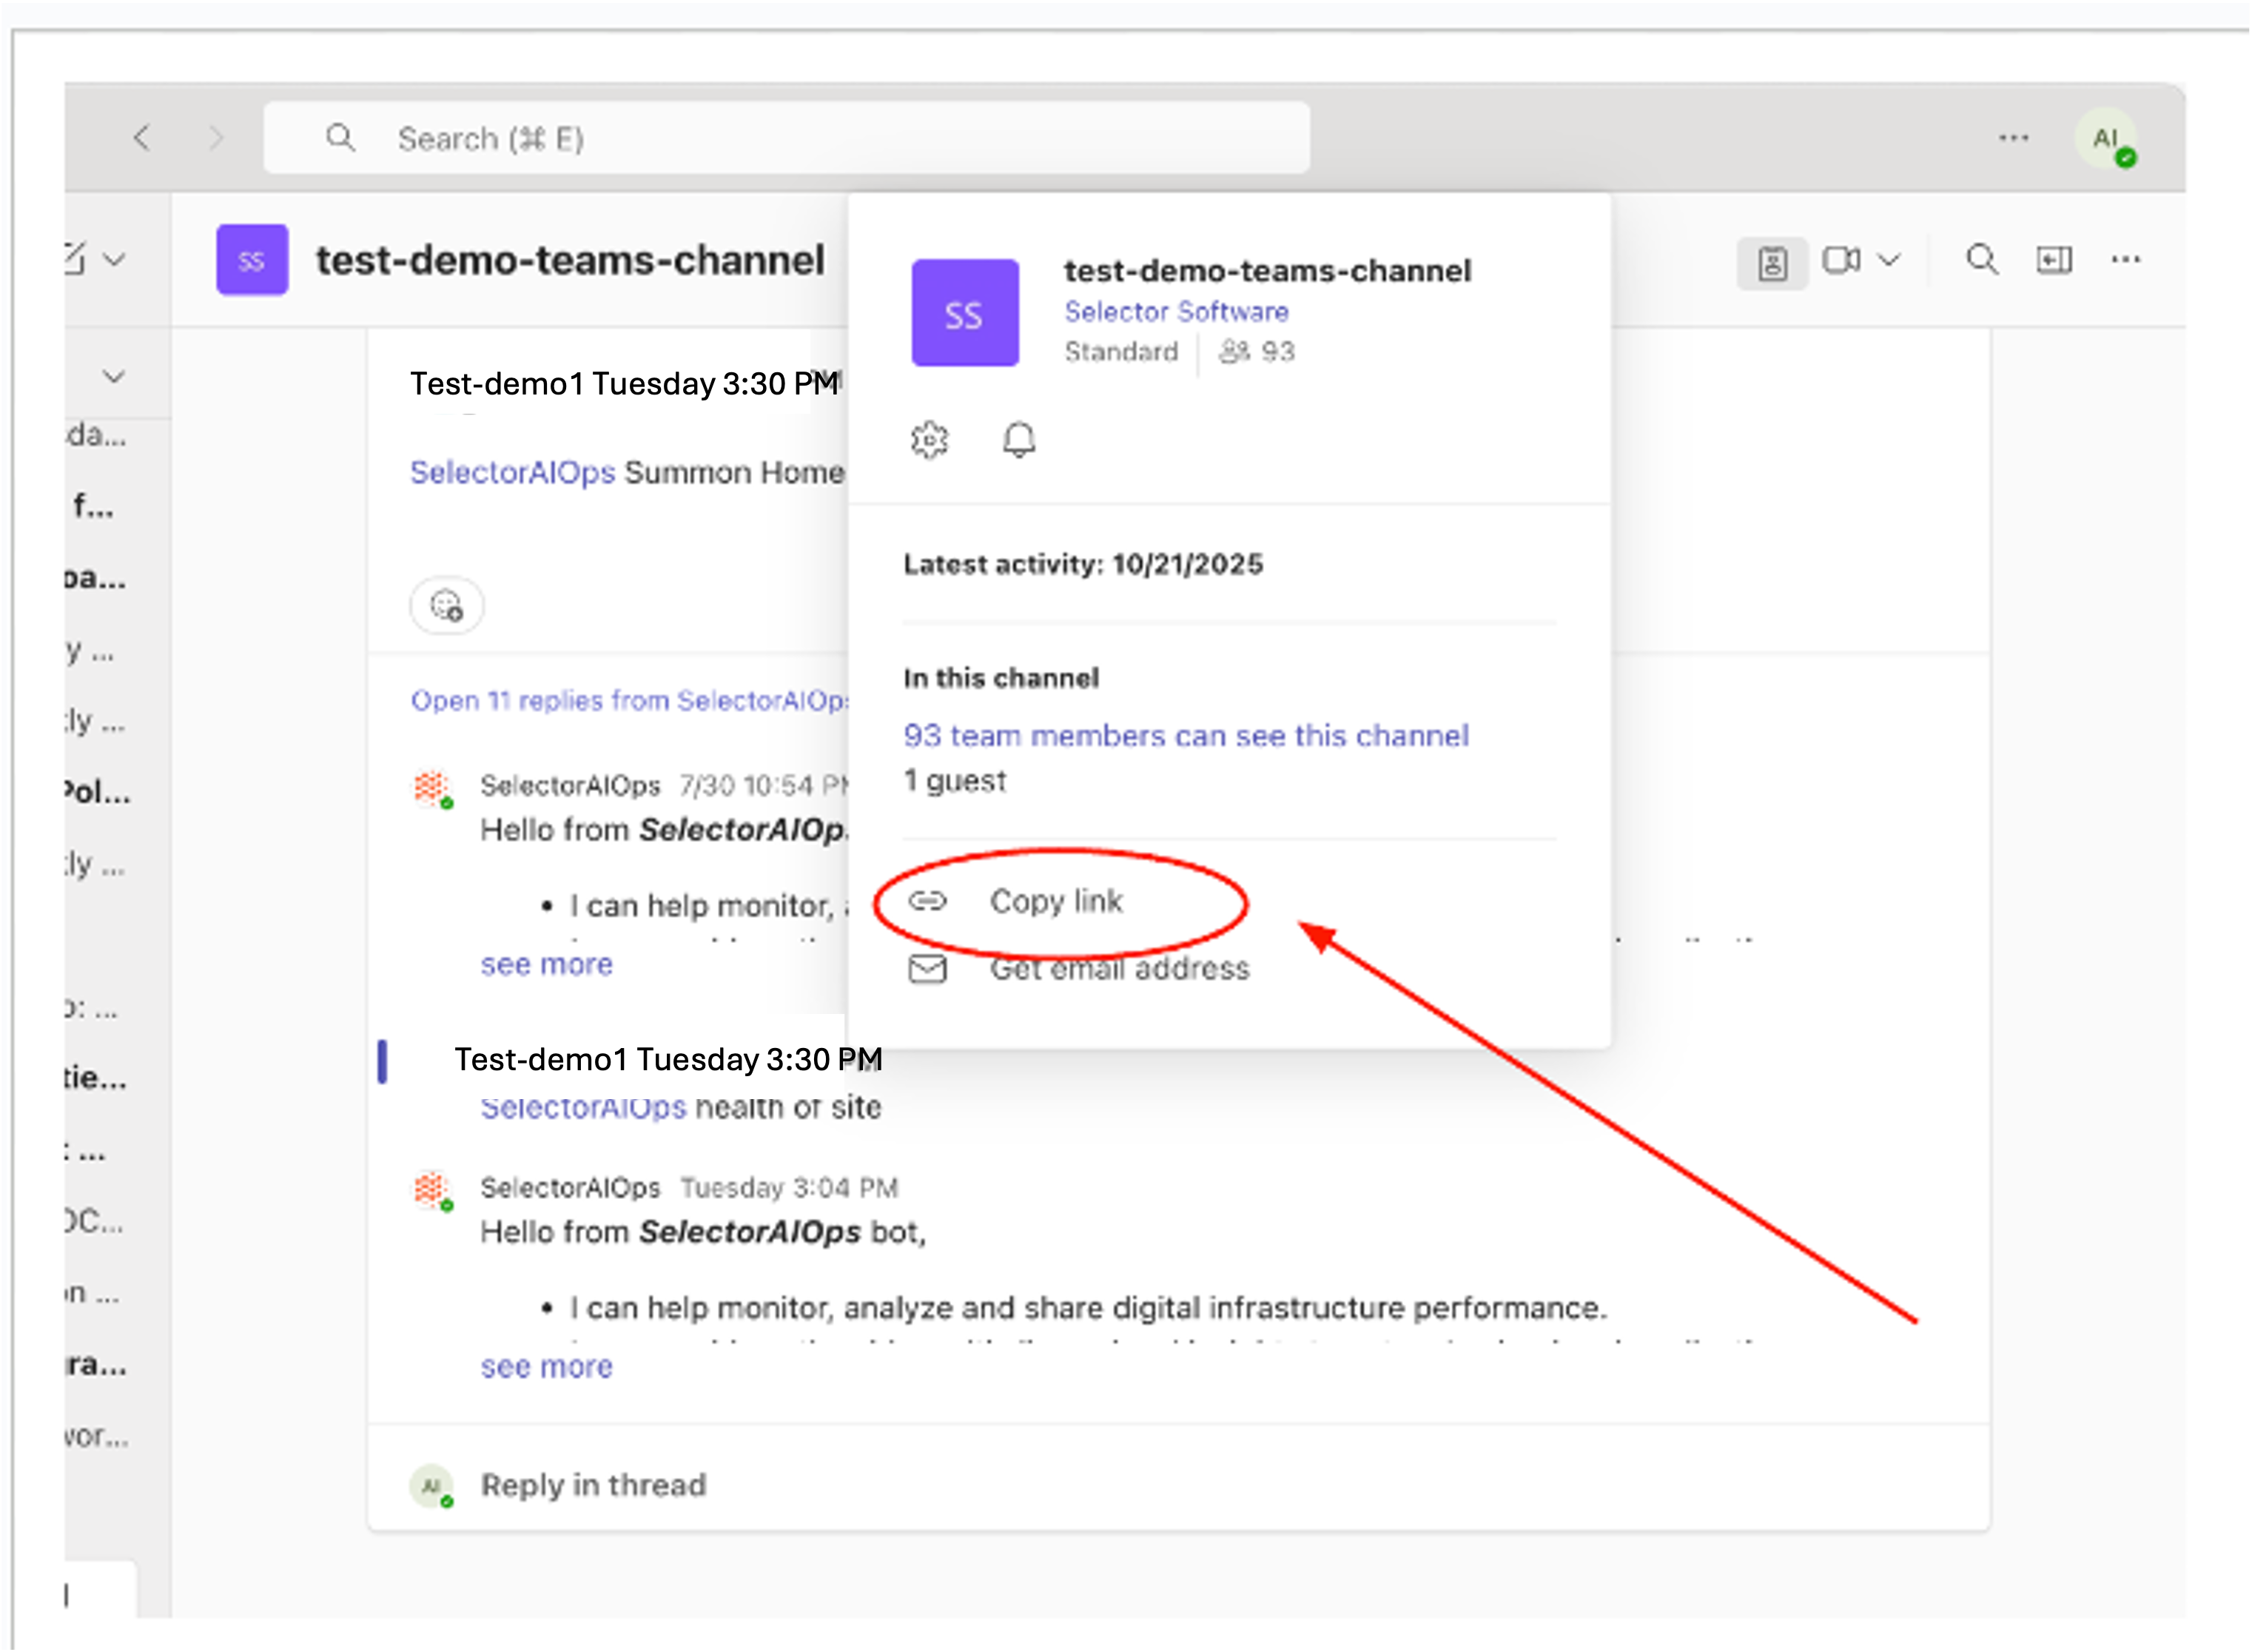Click the Tuesday 3:04 PM timestamp
Image resolution: width=2252 pixels, height=1652 pixels.
coord(789,1188)
